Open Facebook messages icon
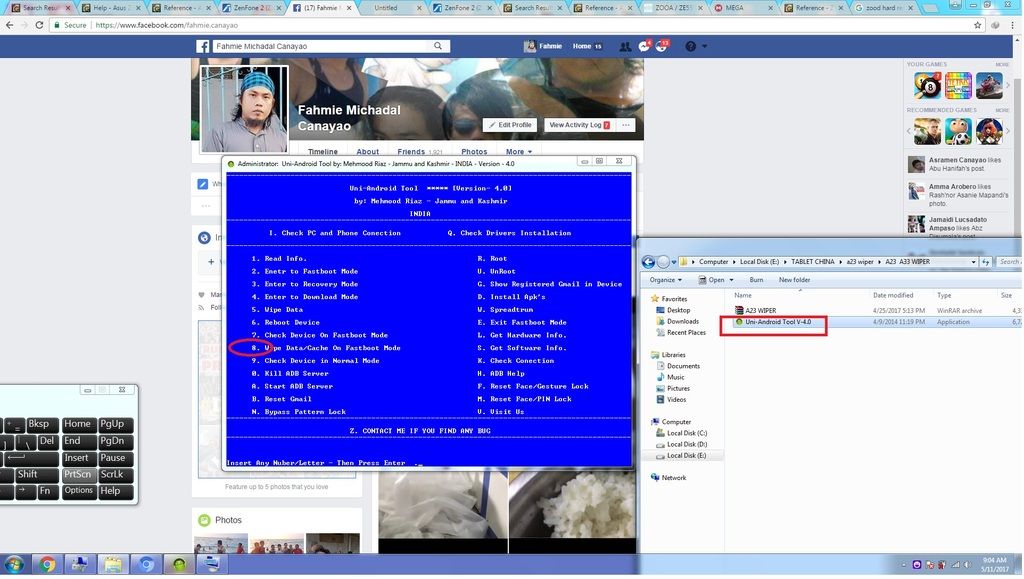This screenshot has height=579, width=1024. coord(644,46)
